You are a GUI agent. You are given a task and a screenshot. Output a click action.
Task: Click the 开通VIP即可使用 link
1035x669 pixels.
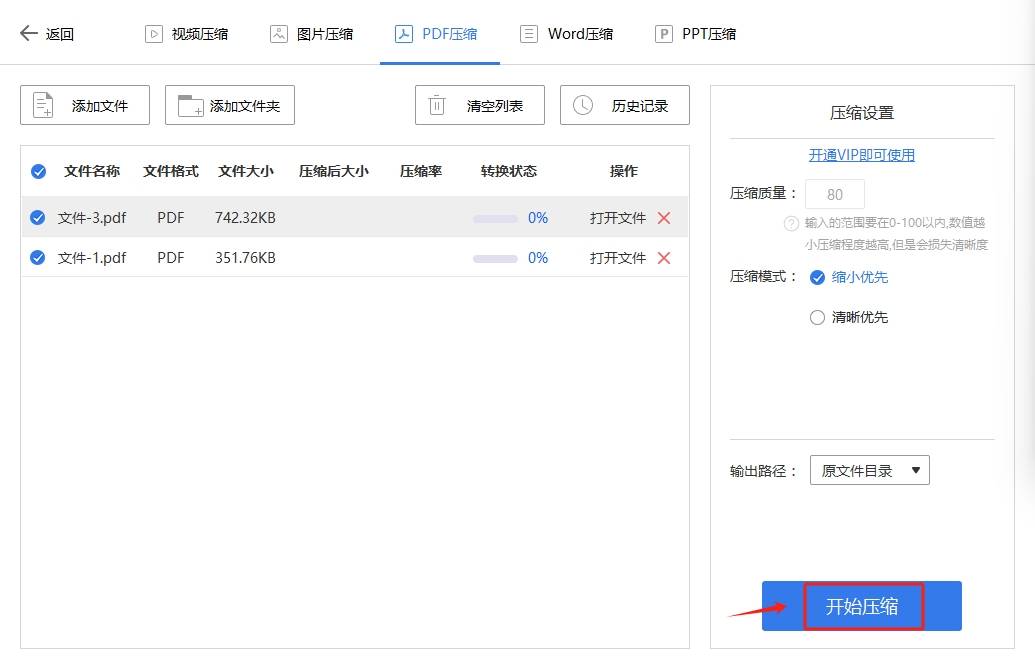(862, 155)
